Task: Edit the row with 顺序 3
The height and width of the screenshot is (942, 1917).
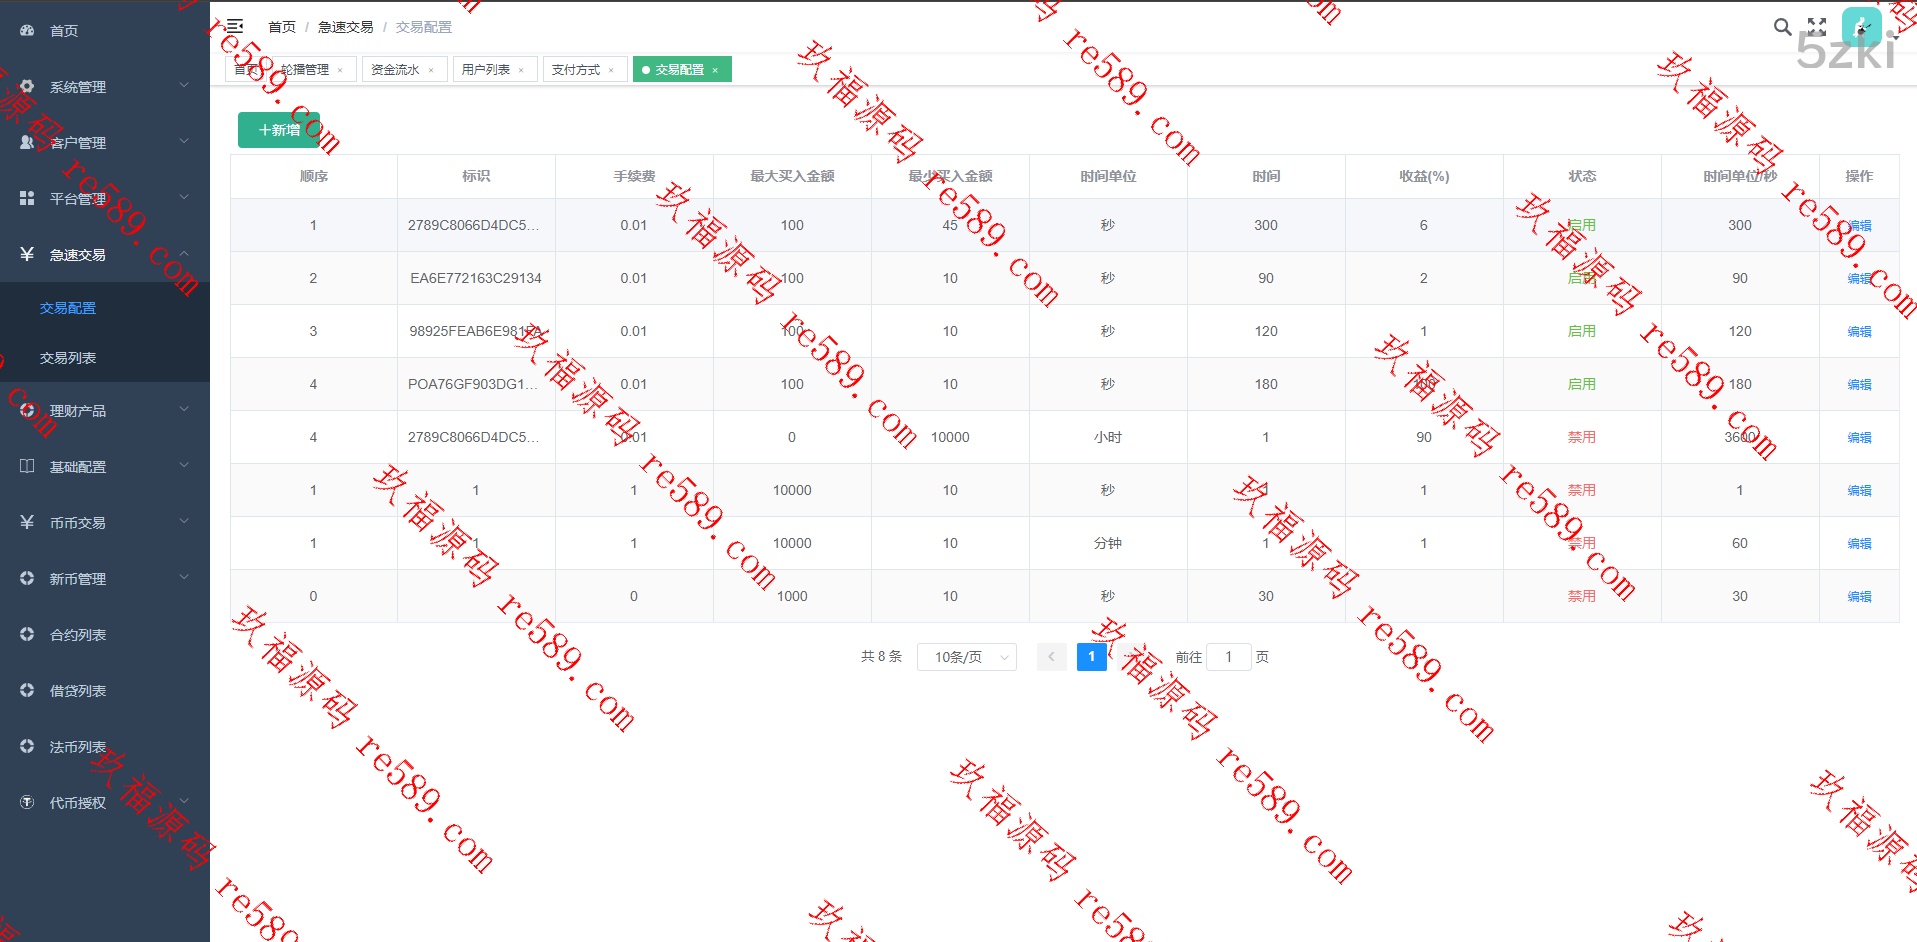Action: coord(1859,331)
